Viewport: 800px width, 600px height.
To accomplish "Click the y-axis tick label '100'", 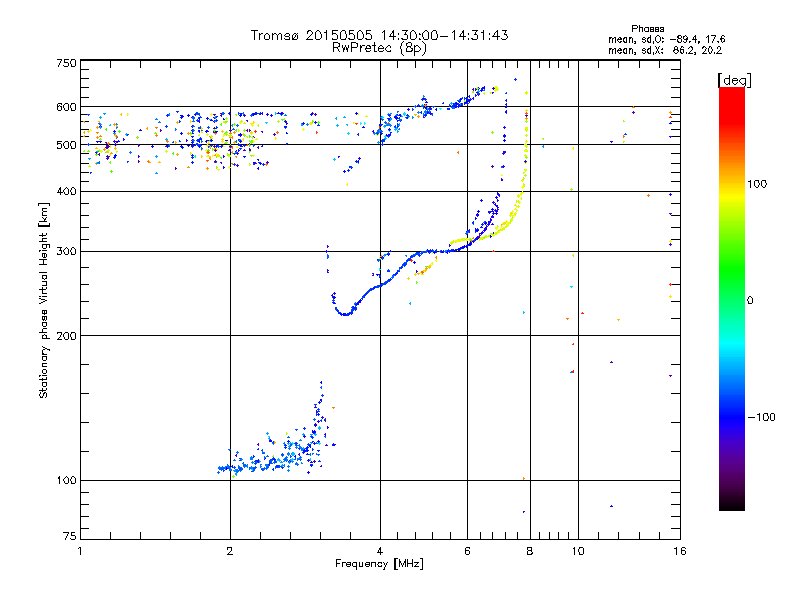I will tap(66, 481).
